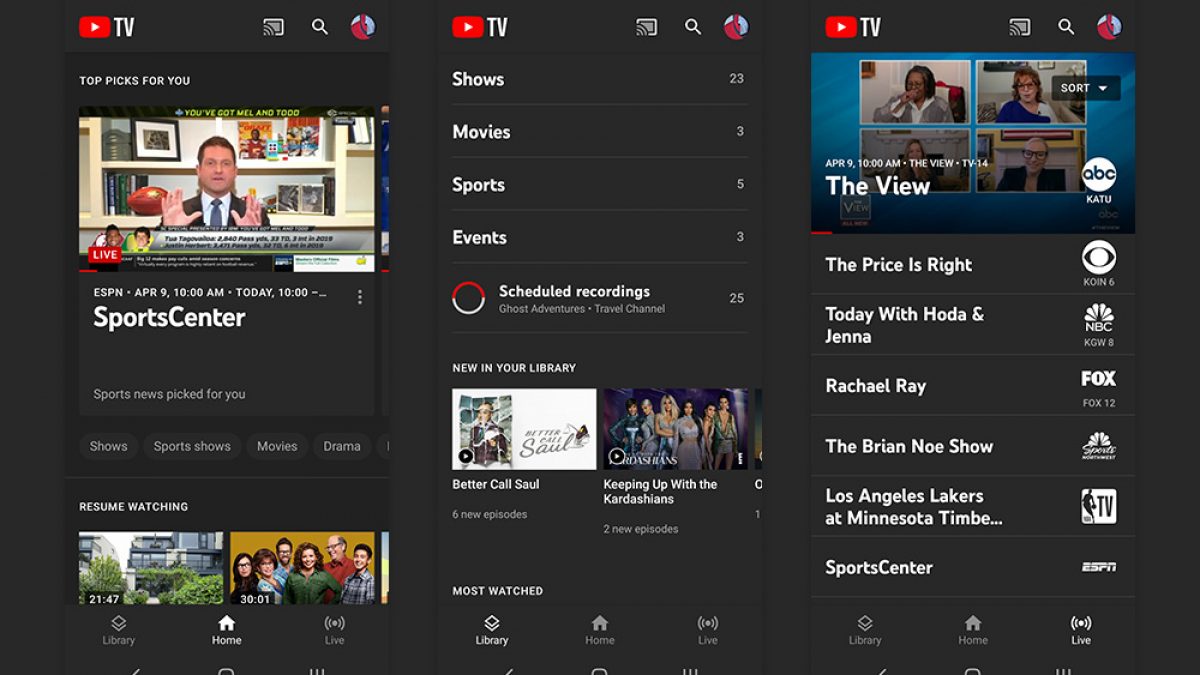Open the SORT dropdown on The View banner

click(1085, 88)
